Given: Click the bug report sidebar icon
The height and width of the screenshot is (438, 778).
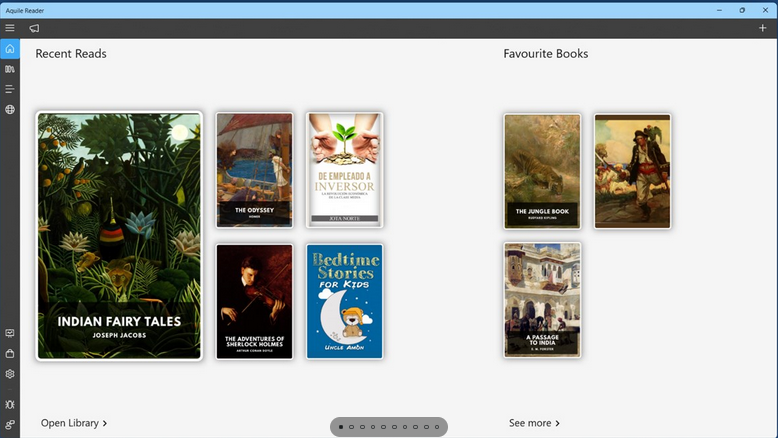Looking at the screenshot, I should [x=10, y=404].
